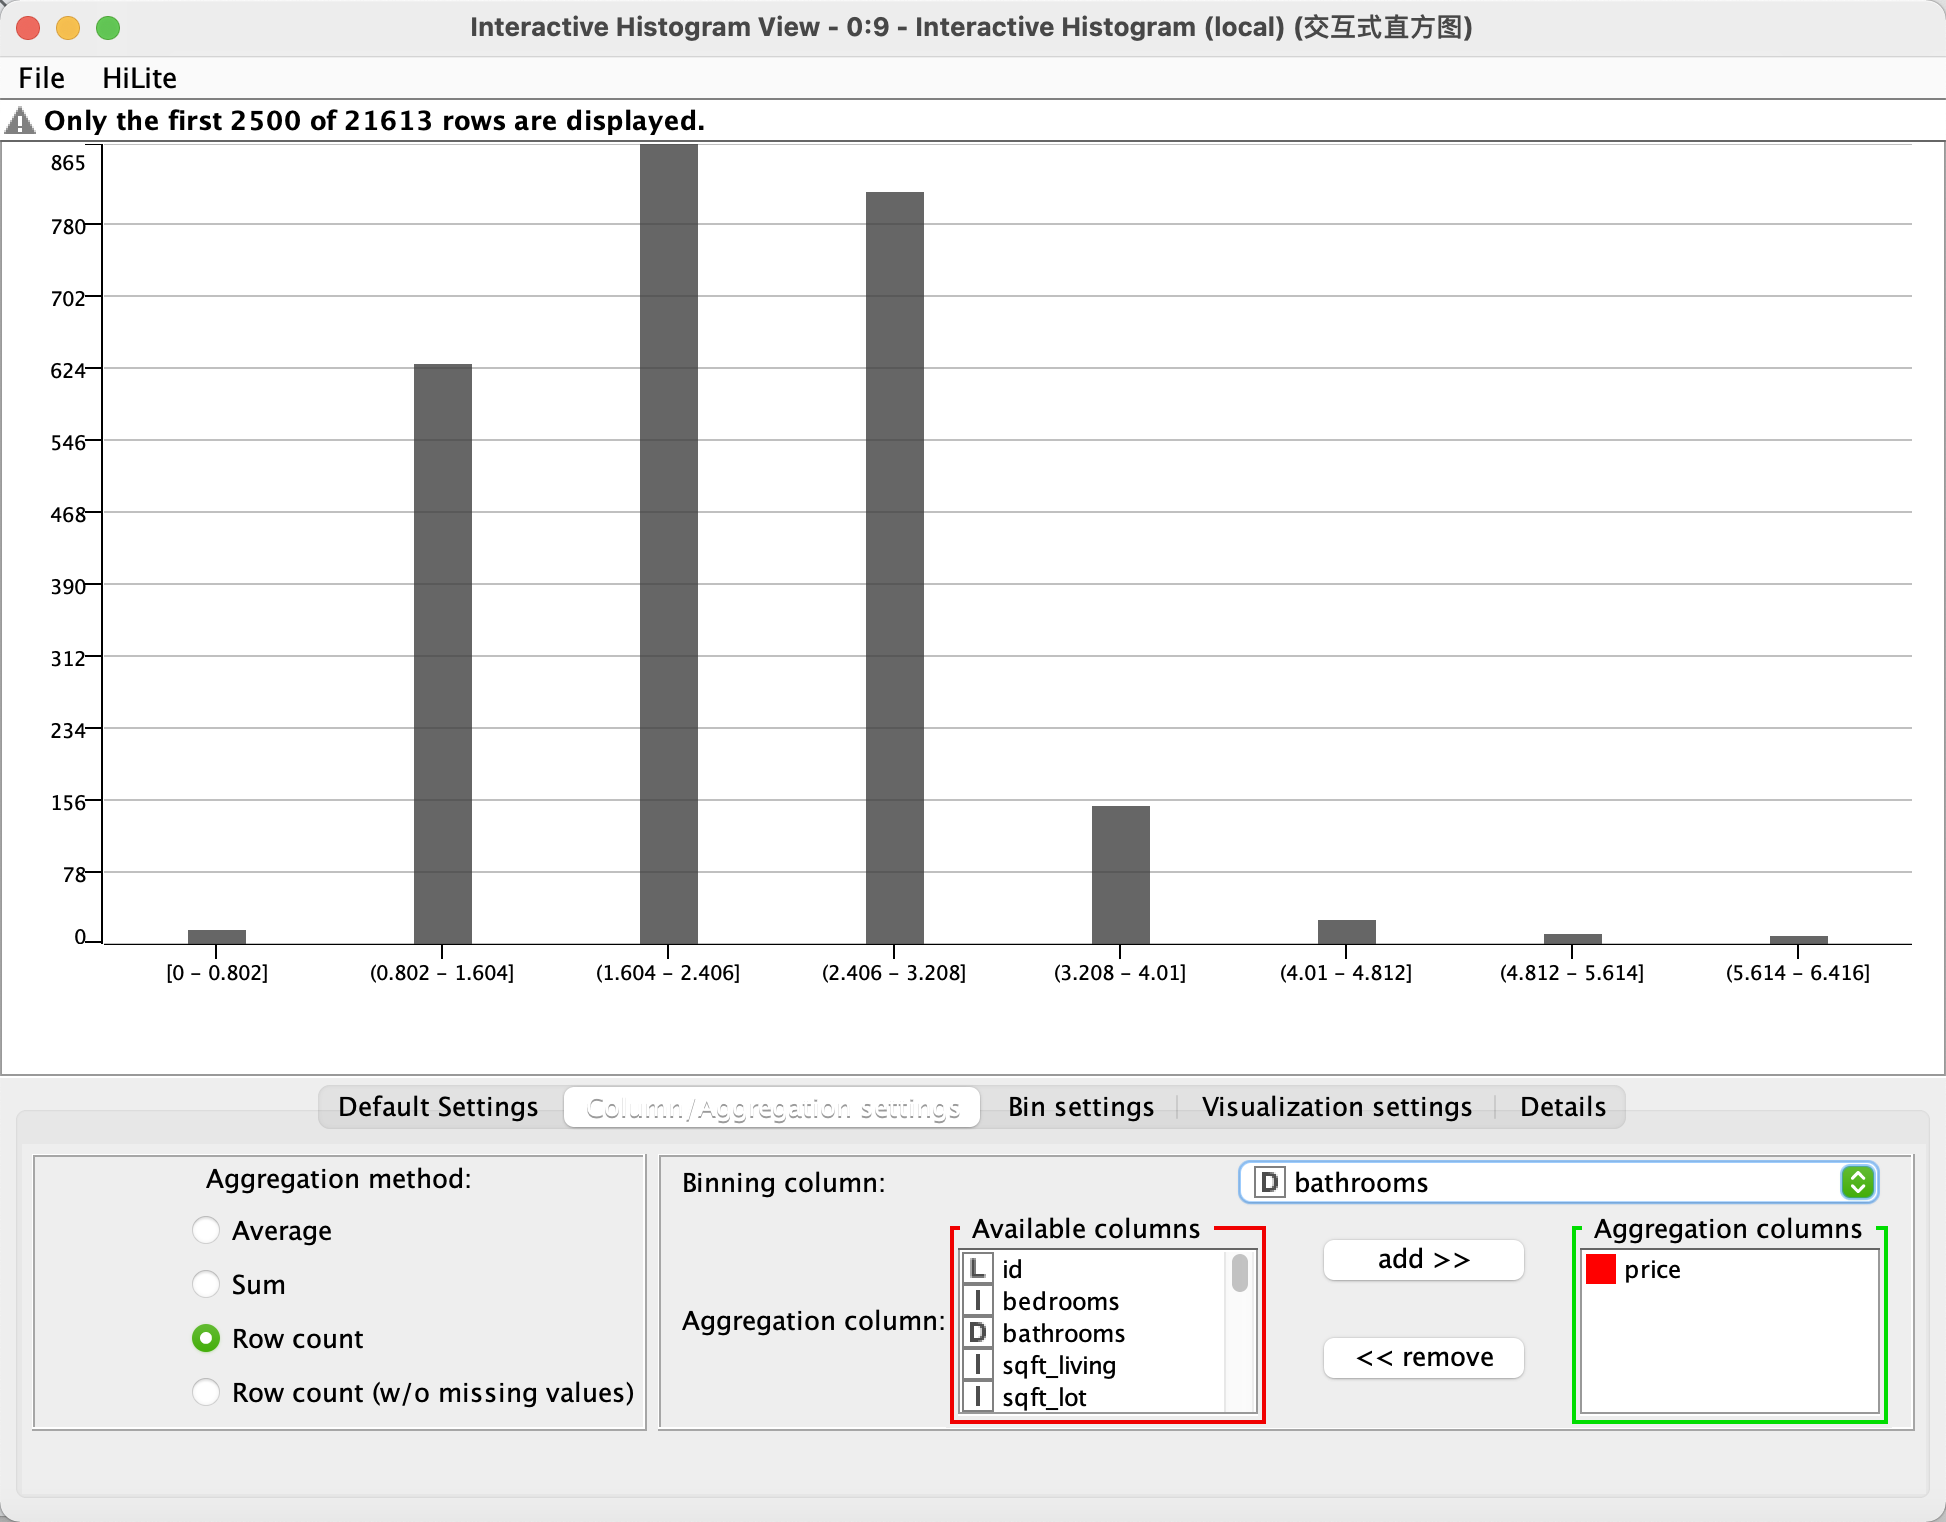Click the red price color square
This screenshot has height=1522, width=1946.
pos(1600,1269)
